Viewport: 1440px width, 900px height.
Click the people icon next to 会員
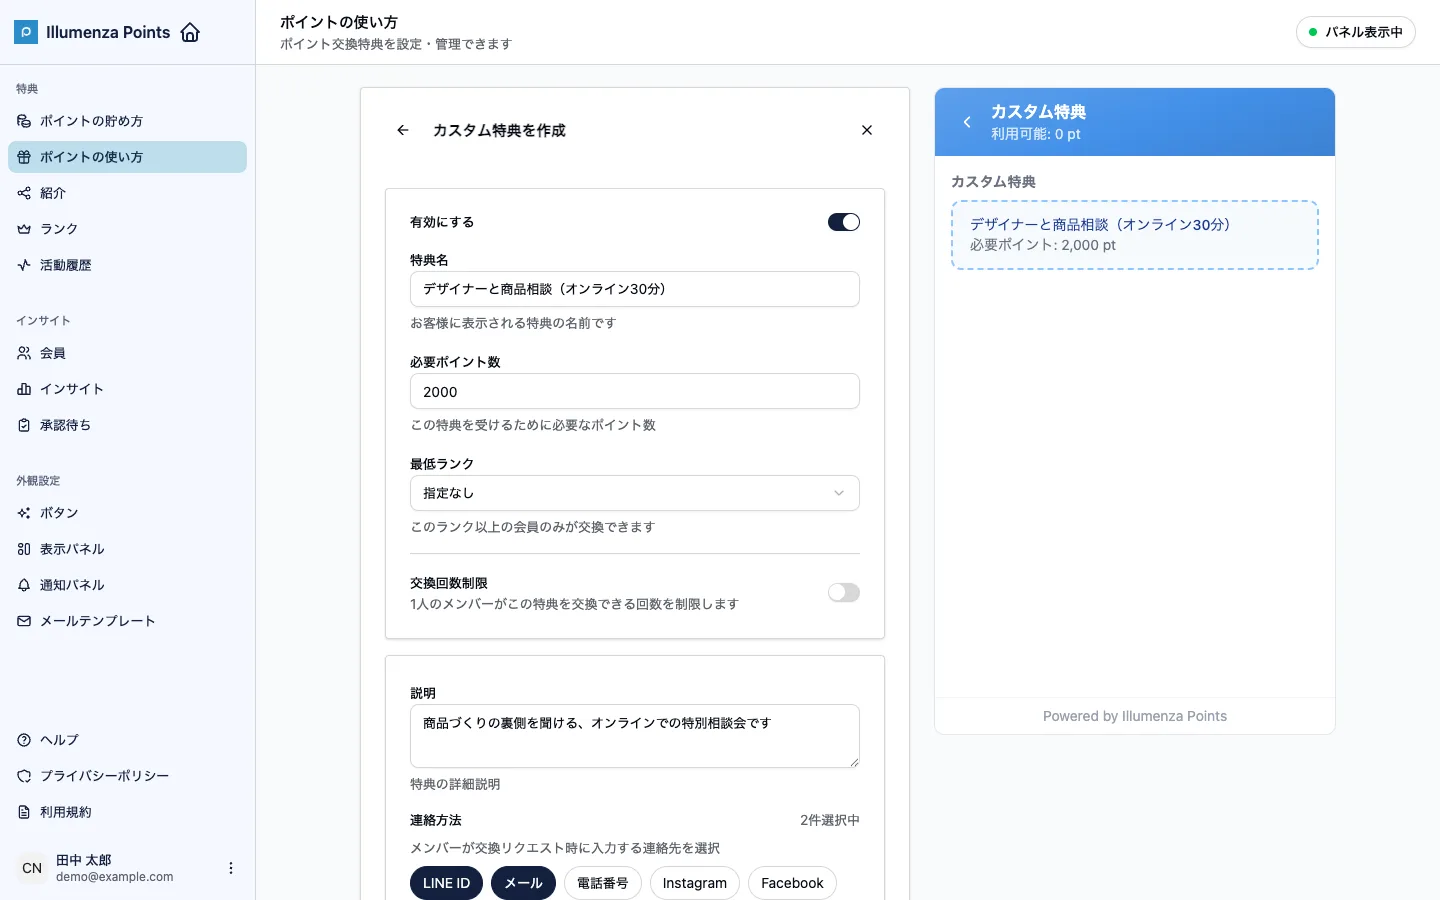click(24, 353)
